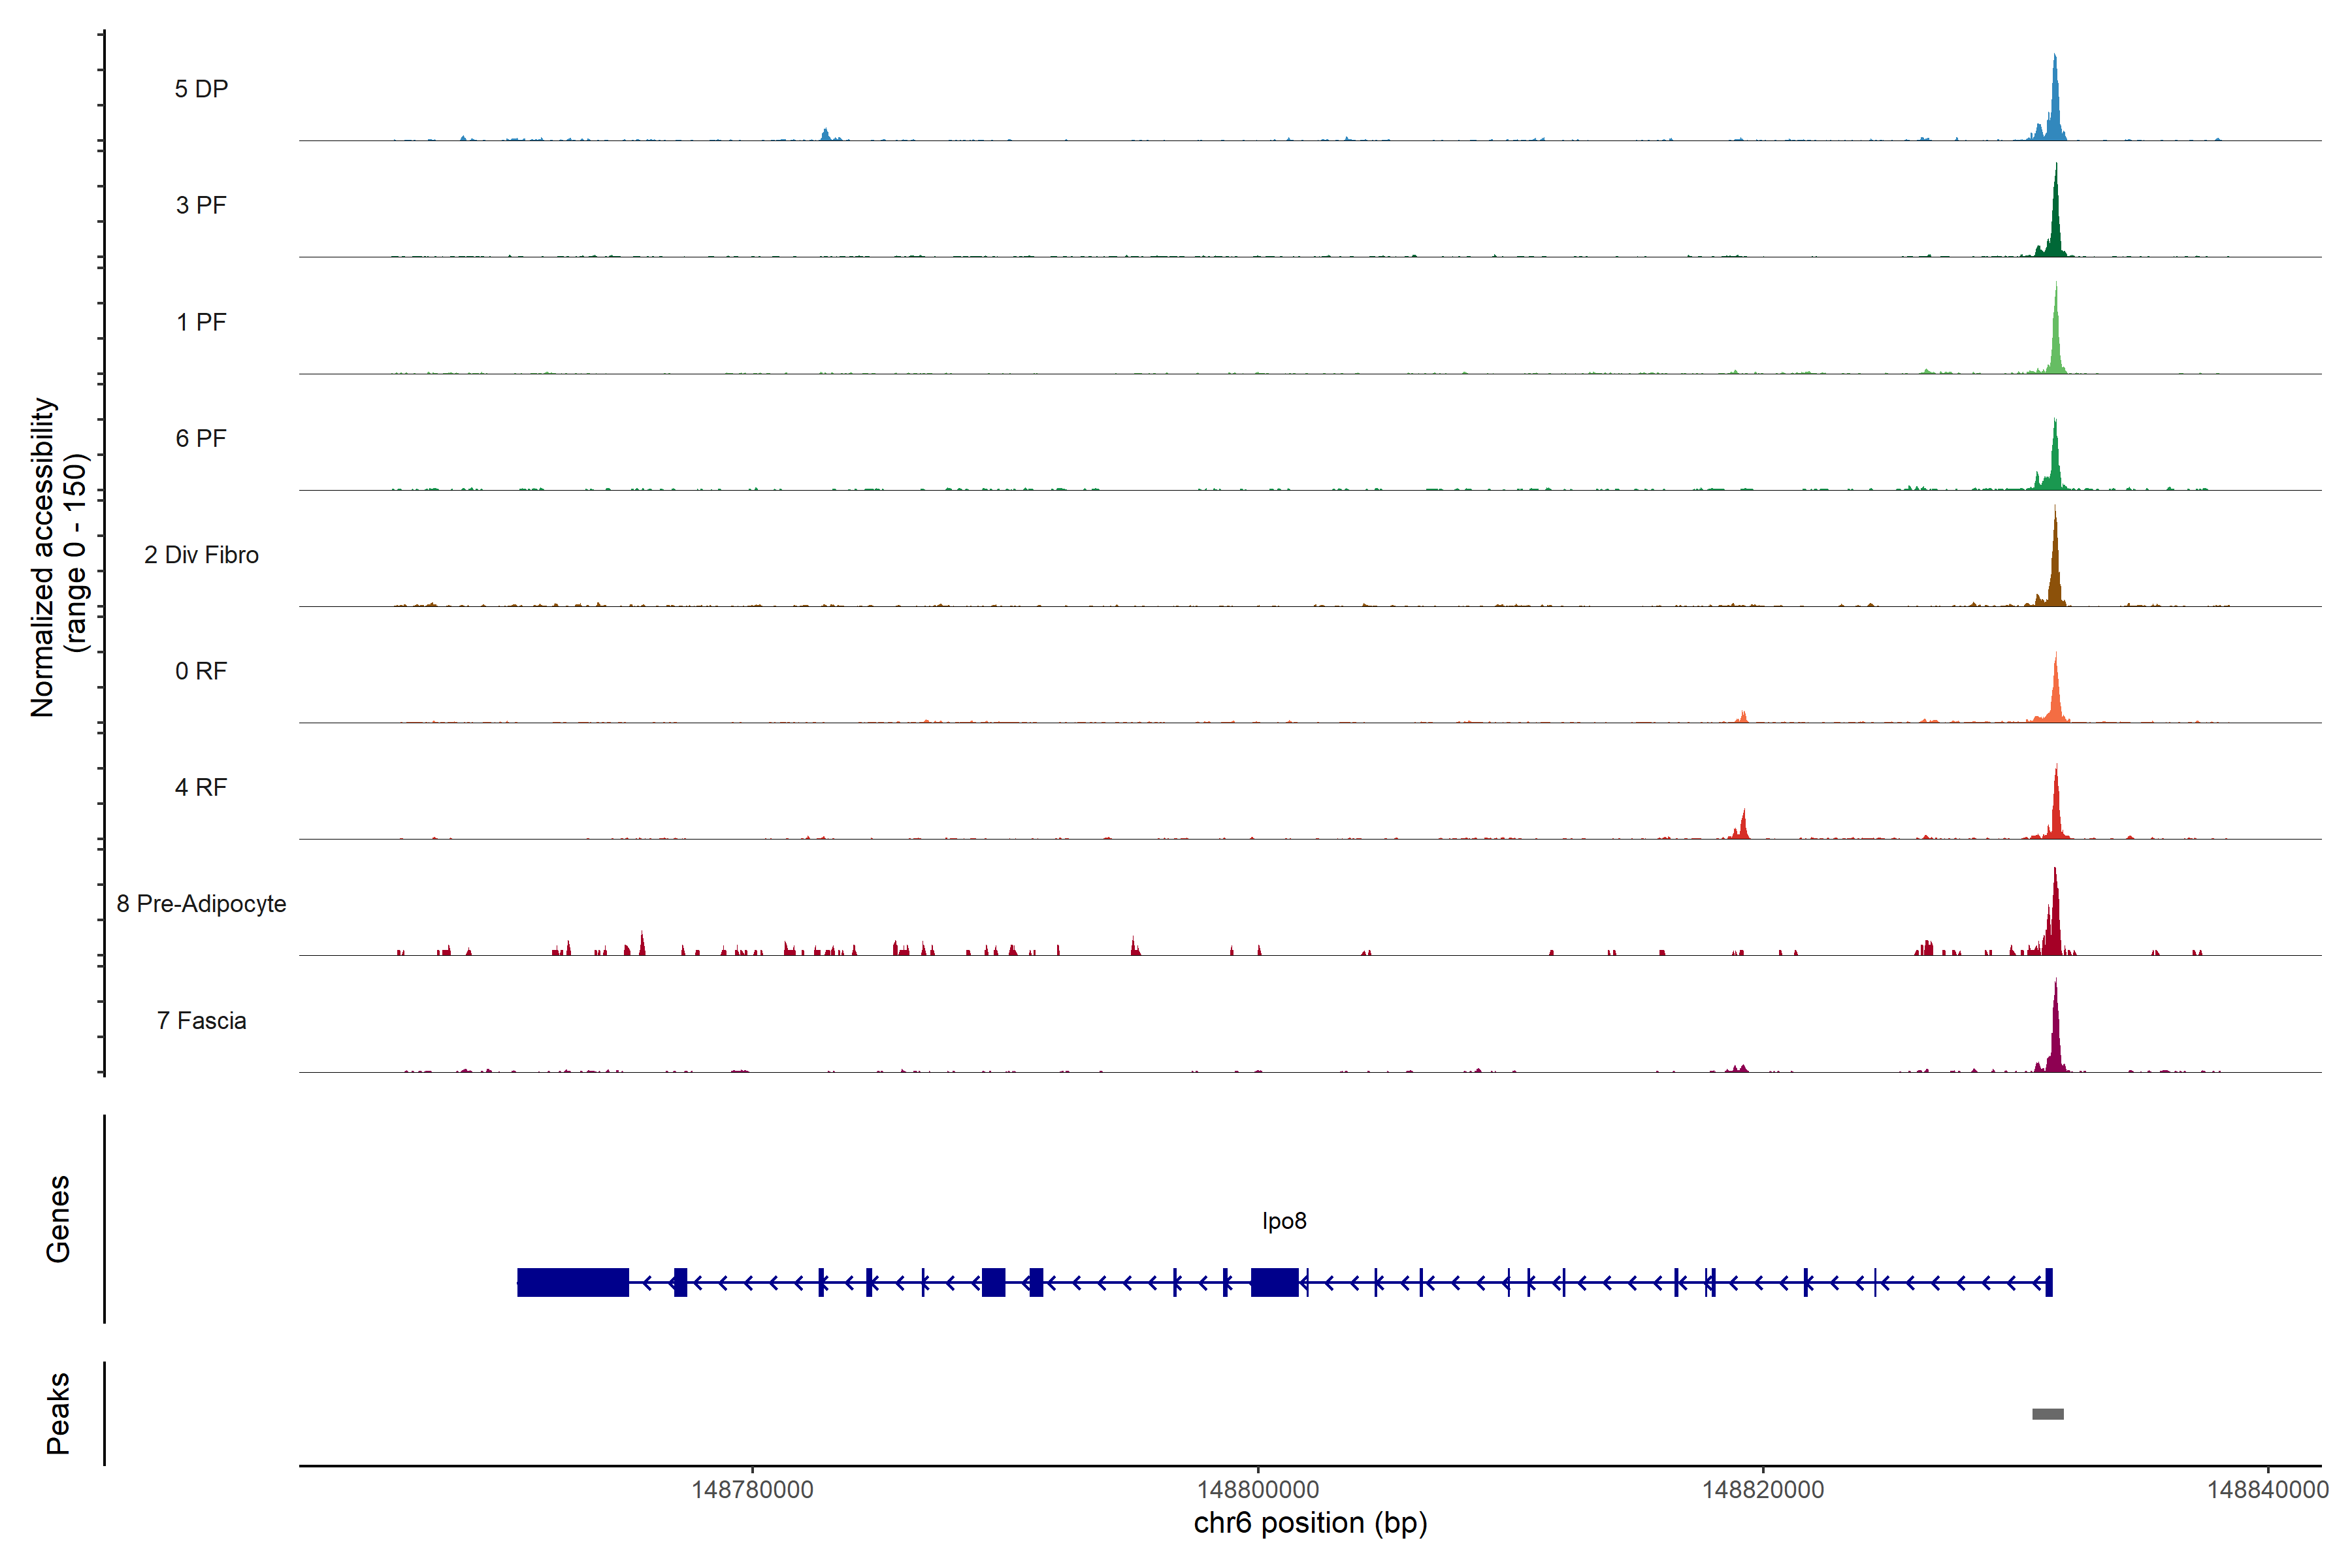Click the chr6 position (bp) axis title

pyautogui.click(x=1310, y=1523)
